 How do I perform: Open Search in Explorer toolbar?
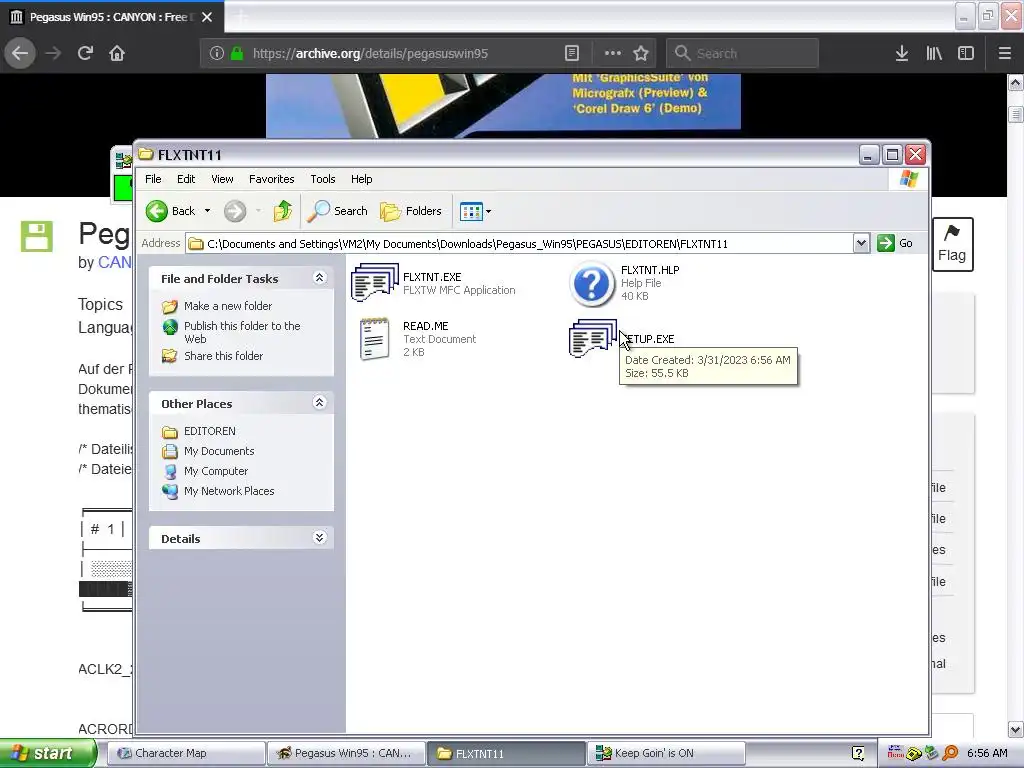click(x=338, y=211)
